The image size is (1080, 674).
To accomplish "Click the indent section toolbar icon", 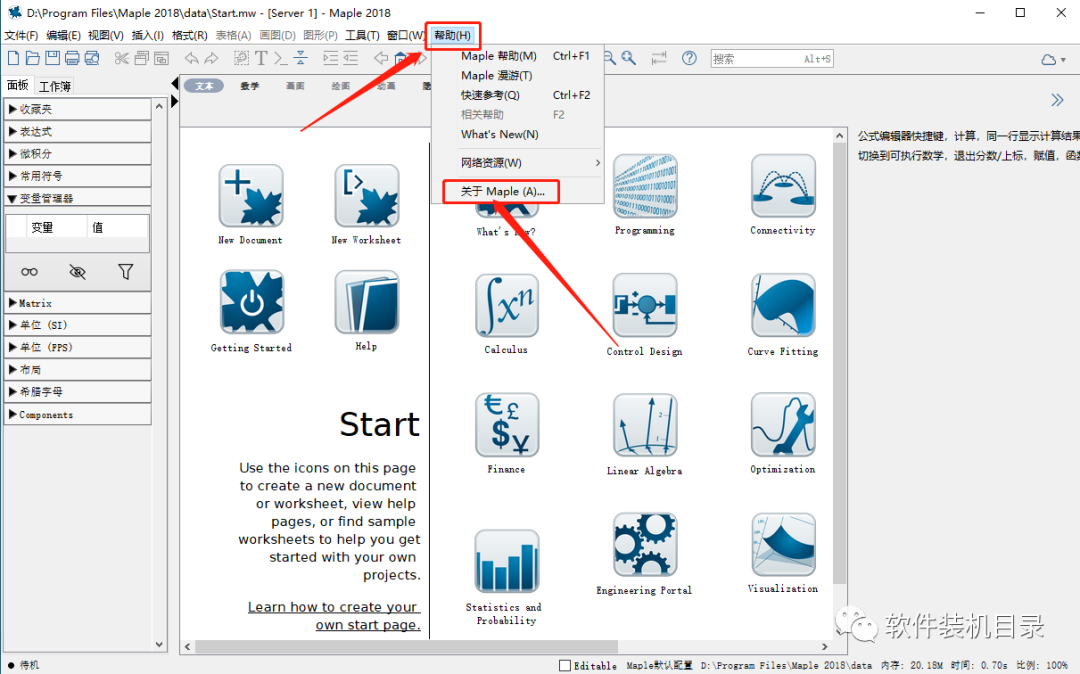I will pyautogui.click(x=331, y=59).
